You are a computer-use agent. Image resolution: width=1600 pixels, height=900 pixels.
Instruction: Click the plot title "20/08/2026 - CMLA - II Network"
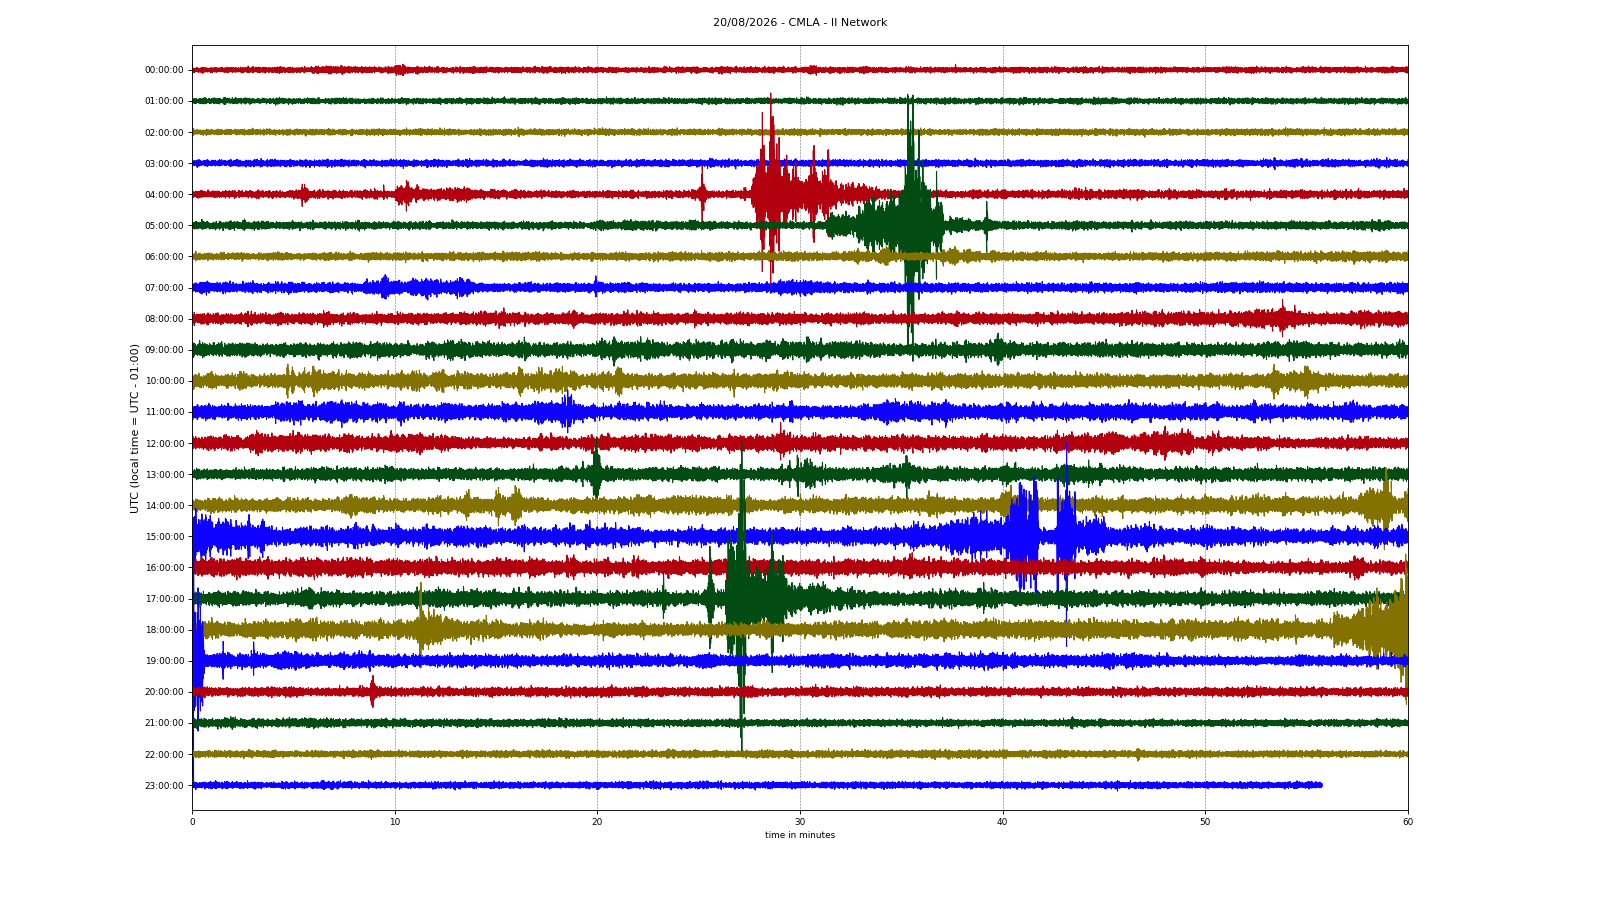click(800, 23)
